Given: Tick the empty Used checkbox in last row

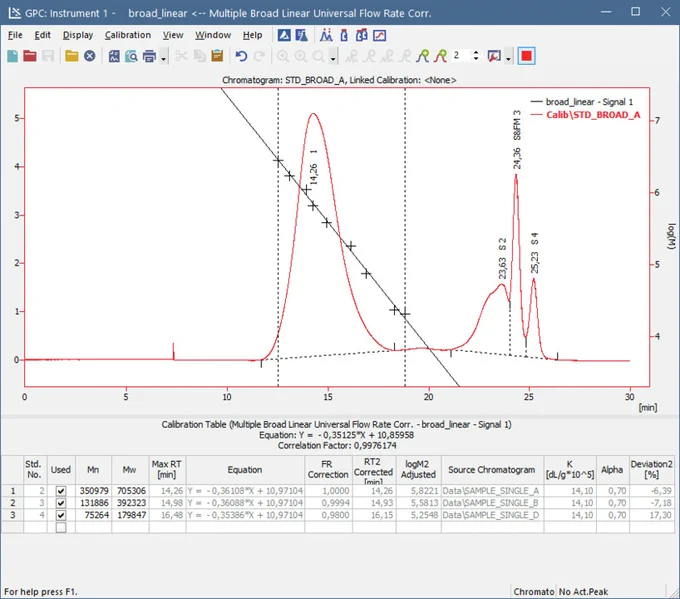Looking at the screenshot, I should coord(61,527).
